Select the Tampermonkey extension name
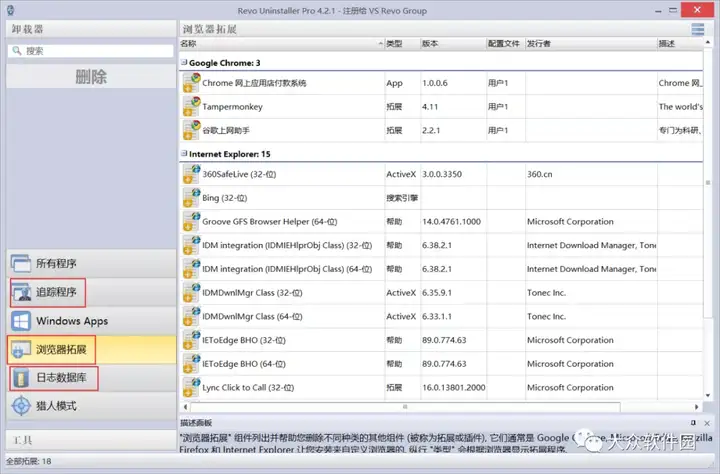The width and height of the screenshot is (720, 474). (x=232, y=107)
